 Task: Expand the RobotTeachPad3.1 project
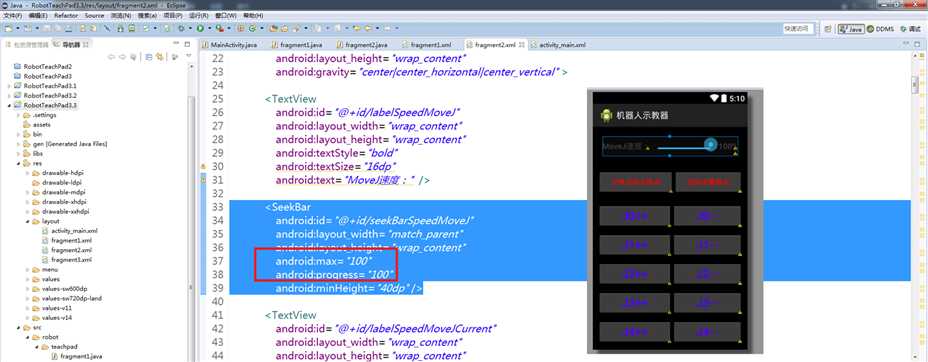pos(8,86)
